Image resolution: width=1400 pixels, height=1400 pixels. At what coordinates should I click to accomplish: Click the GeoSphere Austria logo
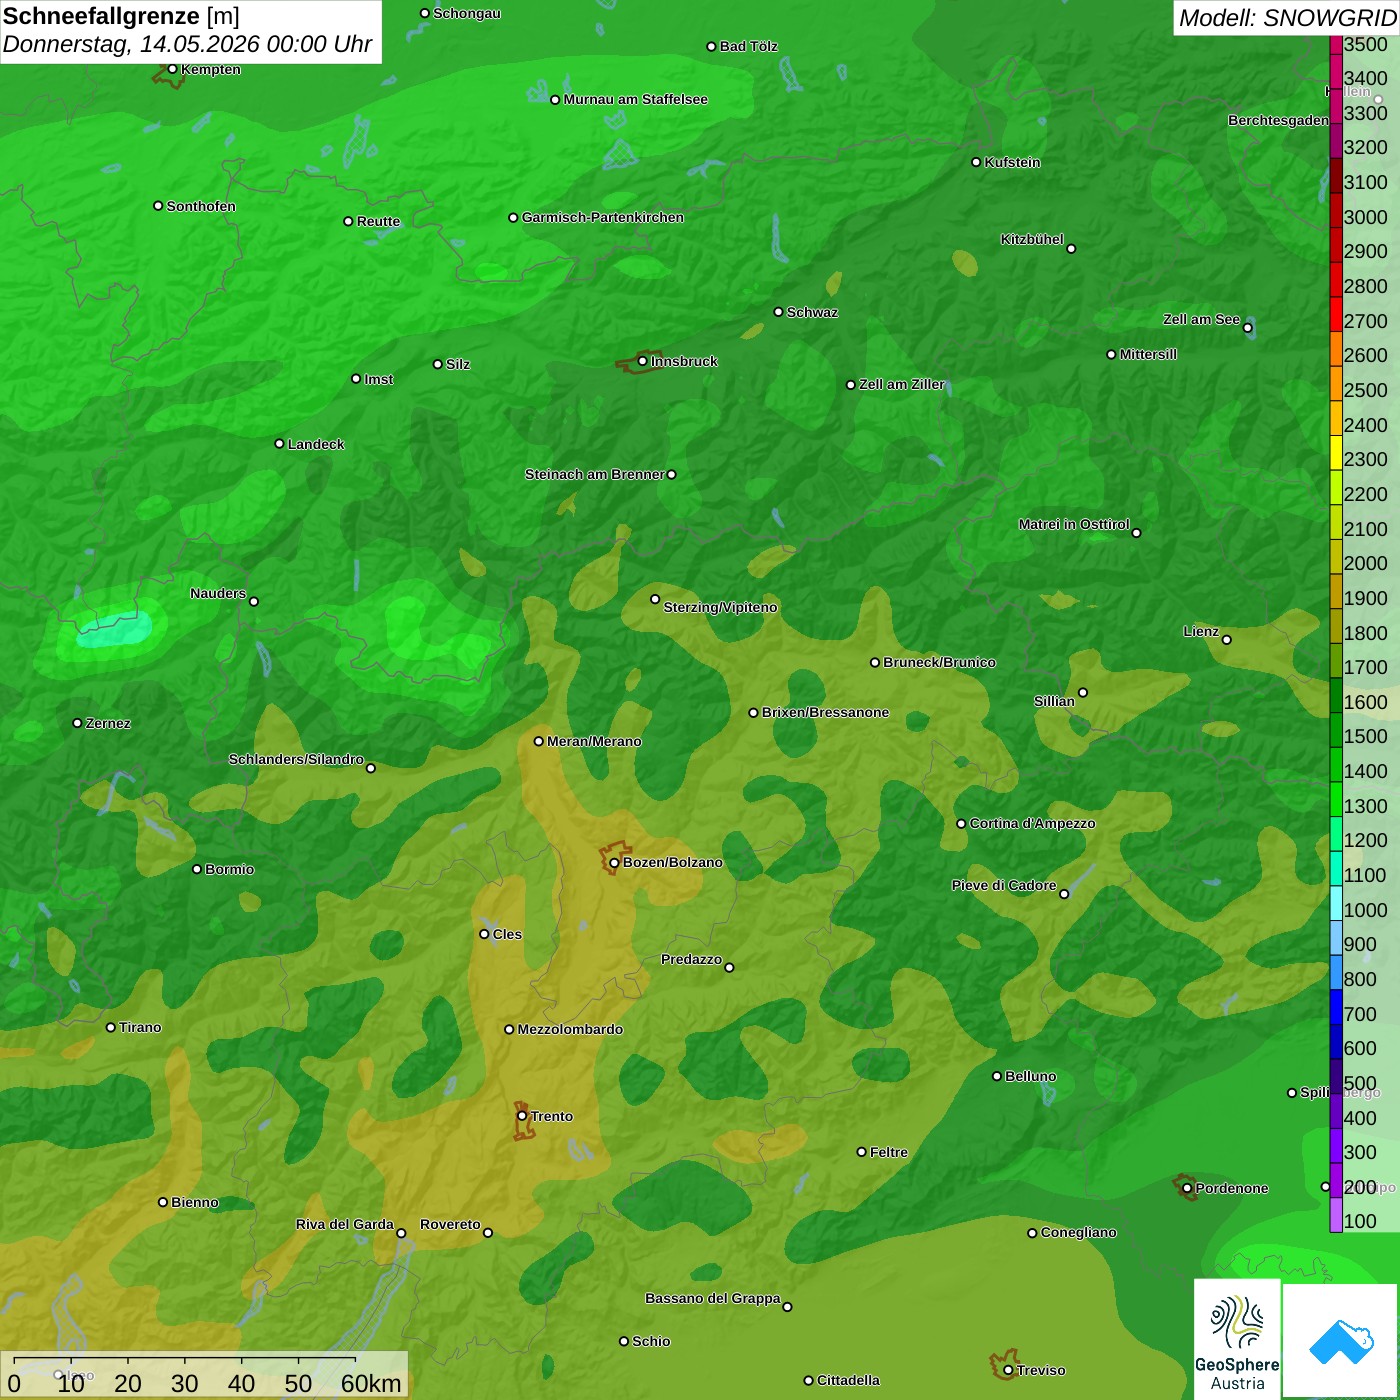pos(1237,1339)
